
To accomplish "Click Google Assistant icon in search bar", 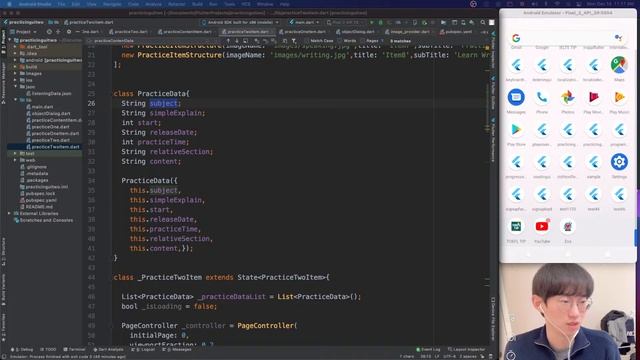I will [618, 38].
